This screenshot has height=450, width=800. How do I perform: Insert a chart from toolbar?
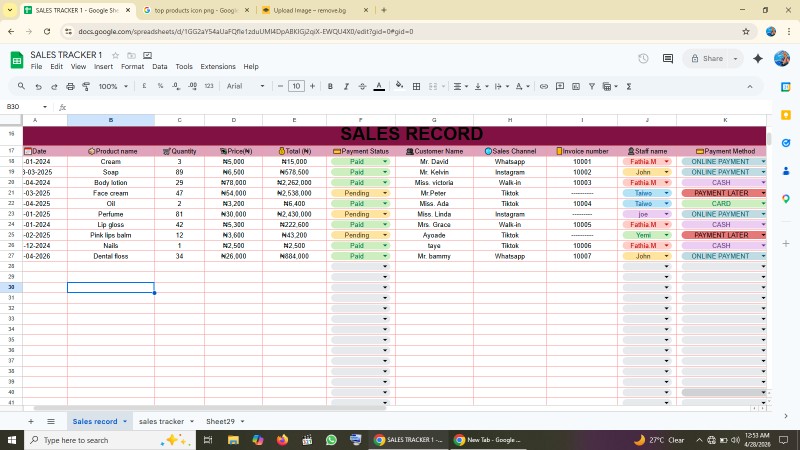(x=576, y=87)
